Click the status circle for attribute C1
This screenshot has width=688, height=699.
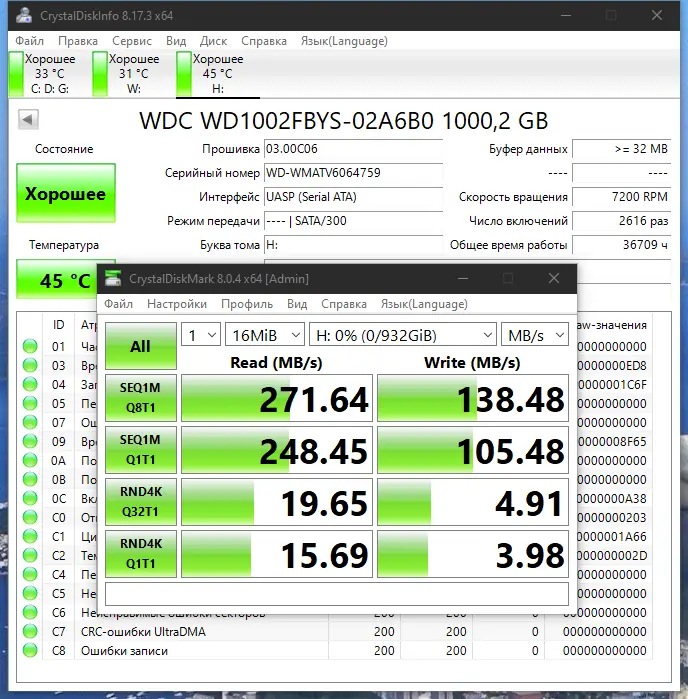tap(30, 536)
